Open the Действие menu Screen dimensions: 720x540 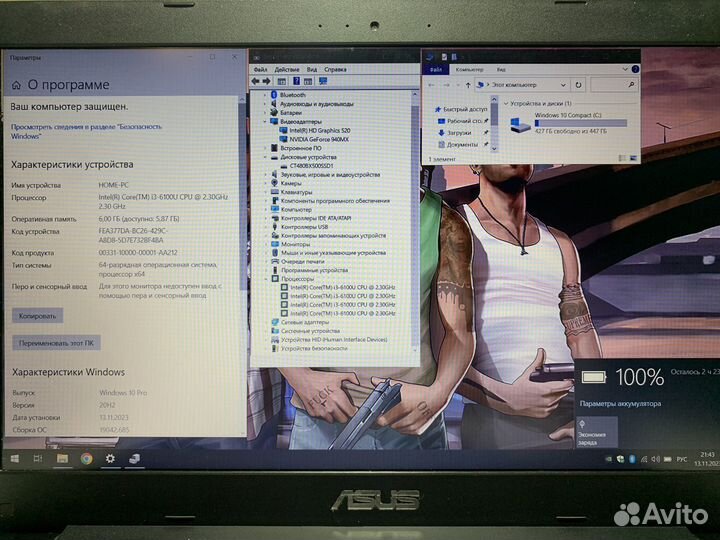(x=287, y=70)
